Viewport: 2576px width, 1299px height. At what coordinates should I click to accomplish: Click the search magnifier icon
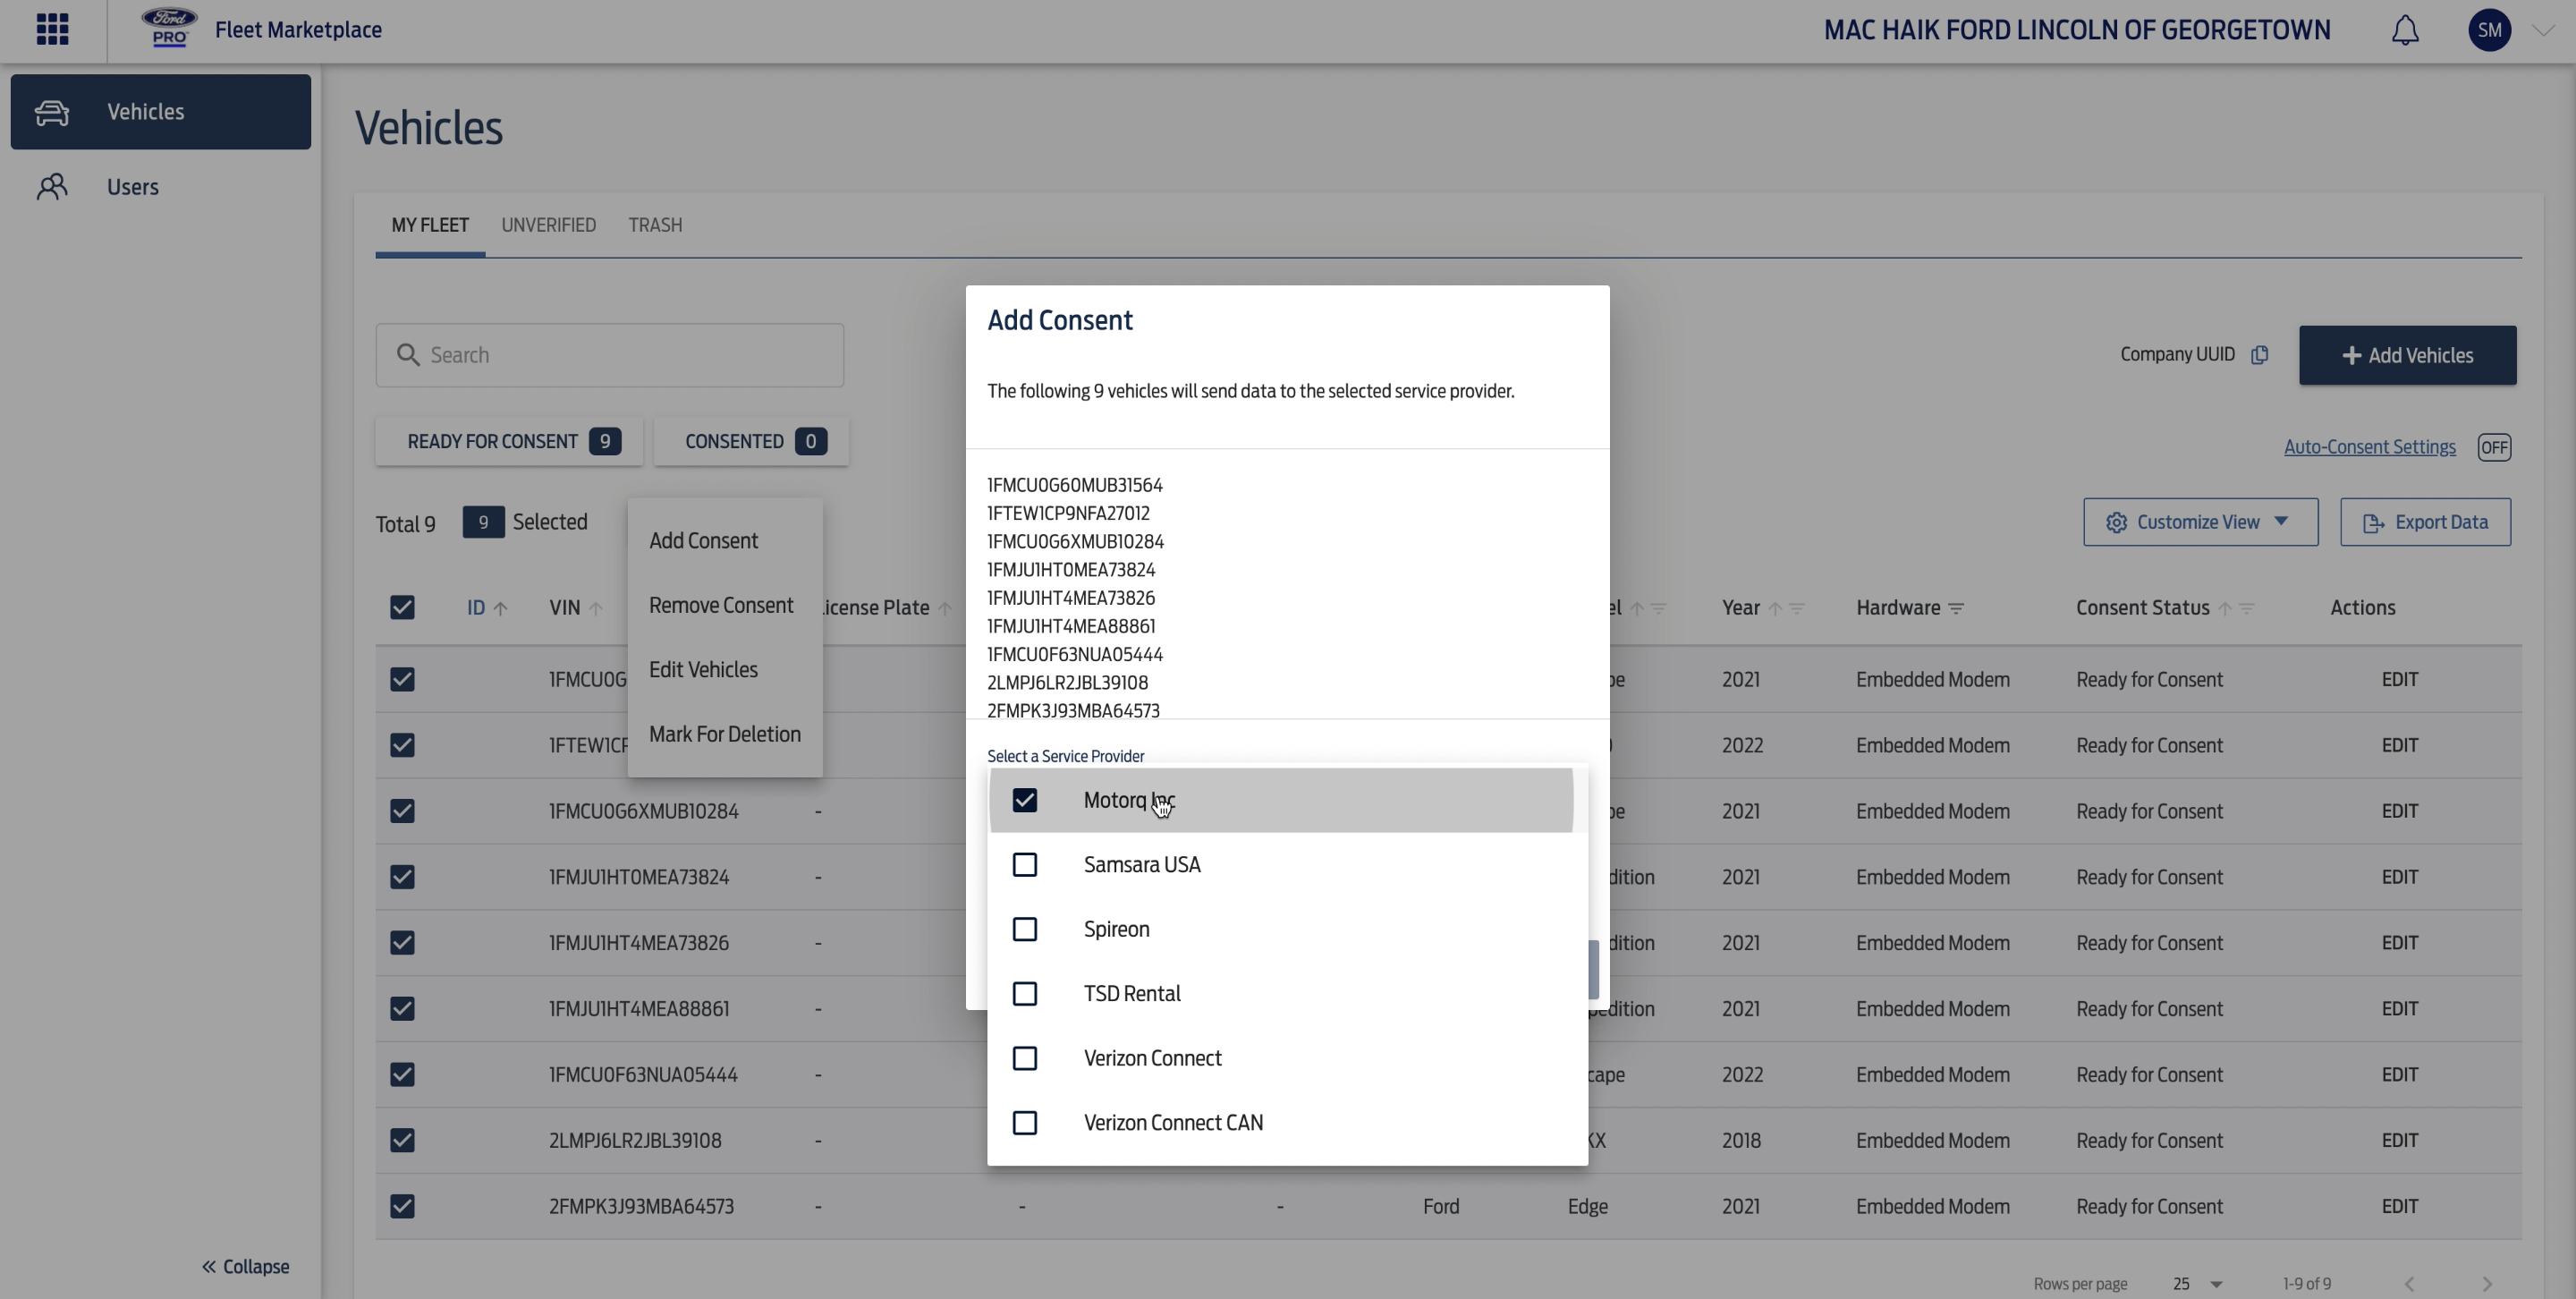click(407, 355)
